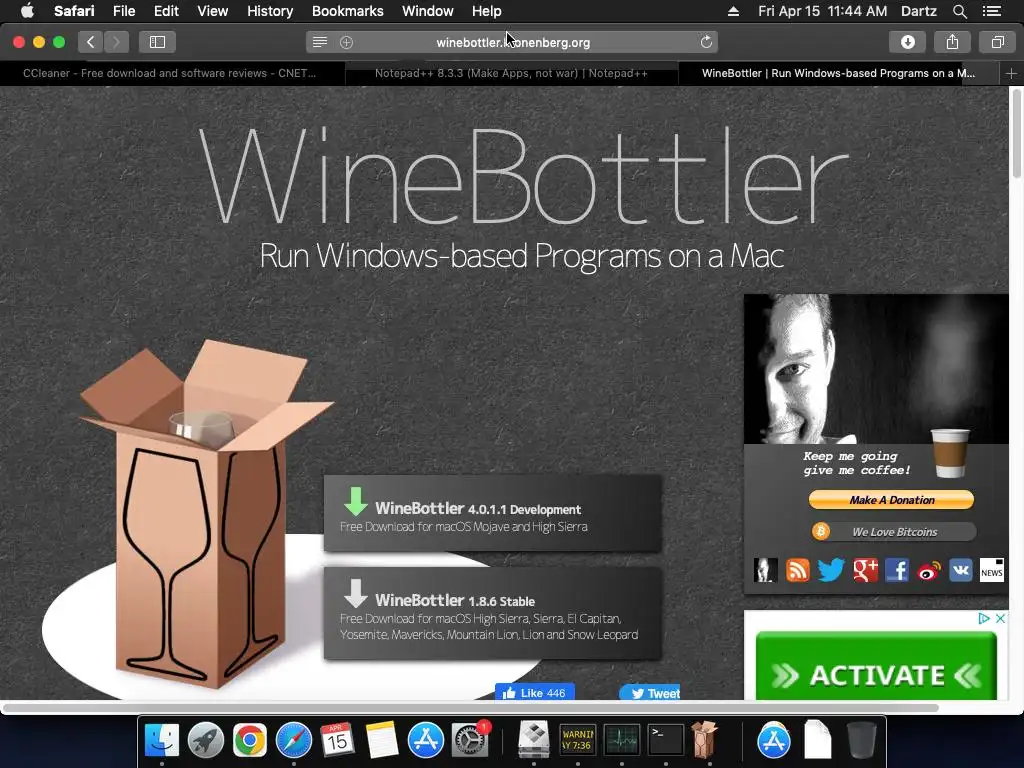Click the horizontal page scrollbar
Image resolution: width=1024 pixels, height=768 pixels.
[470, 708]
